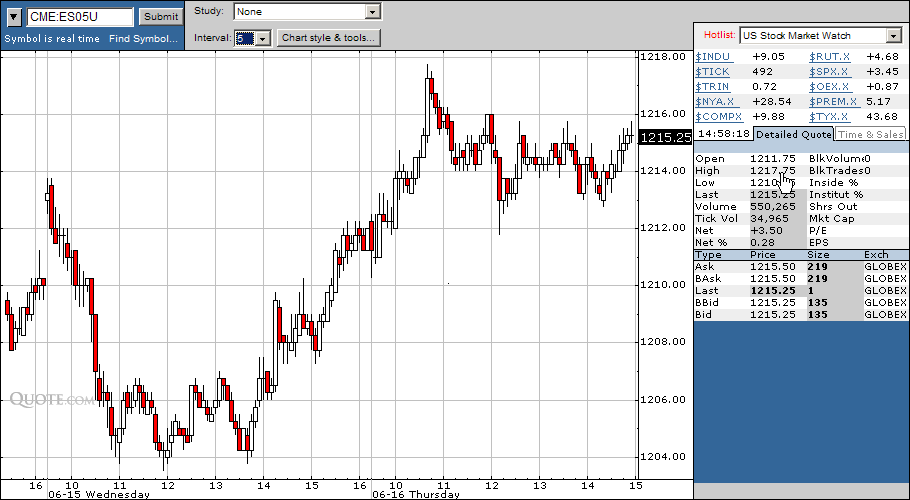Screen dimensions: 910x500
Task: Open the $NYA.X quote link
Action: 715,102
